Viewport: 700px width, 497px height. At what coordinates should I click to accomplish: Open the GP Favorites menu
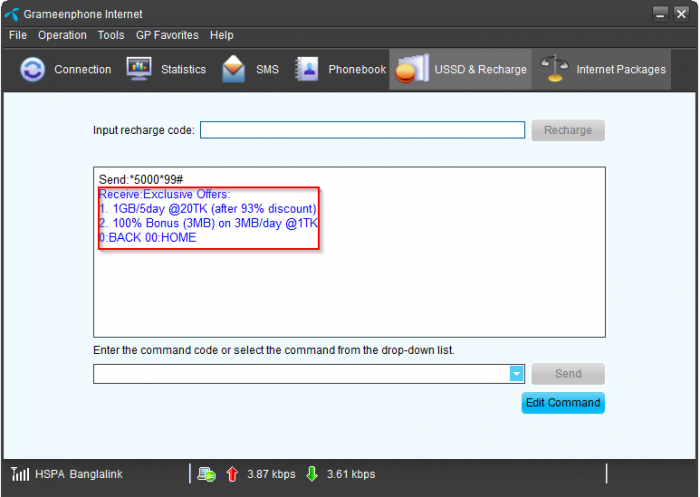167,35
